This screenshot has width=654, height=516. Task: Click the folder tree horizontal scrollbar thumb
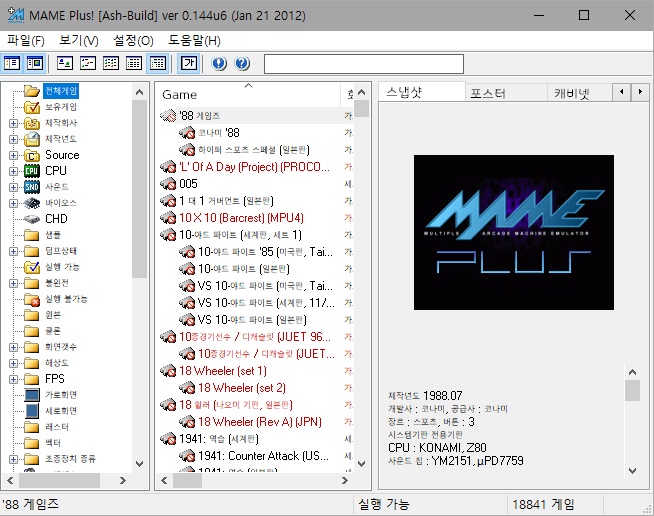tap(59, 481)
